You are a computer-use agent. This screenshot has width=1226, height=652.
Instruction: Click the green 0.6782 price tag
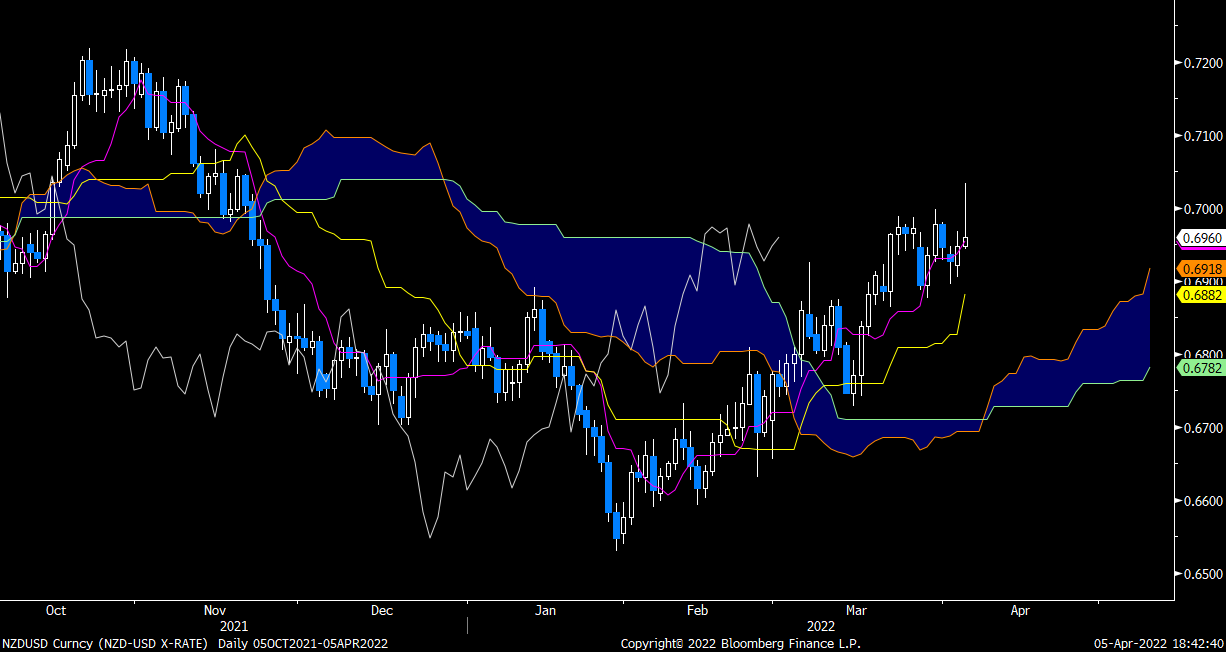click(1199, 368)
